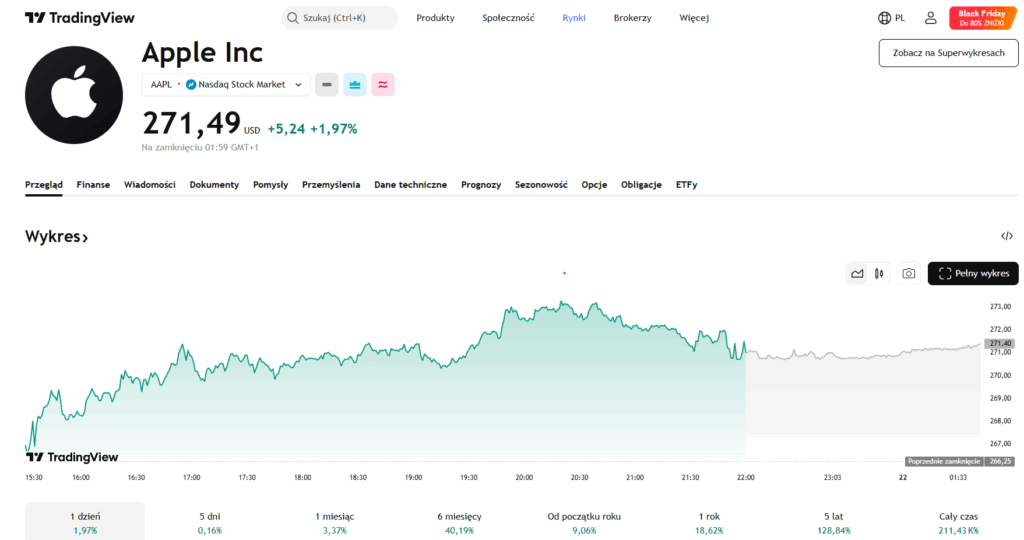The image size is (1024, 540).
Task: Click the TradingView watermark logo on chart
Action: [72, 457]
